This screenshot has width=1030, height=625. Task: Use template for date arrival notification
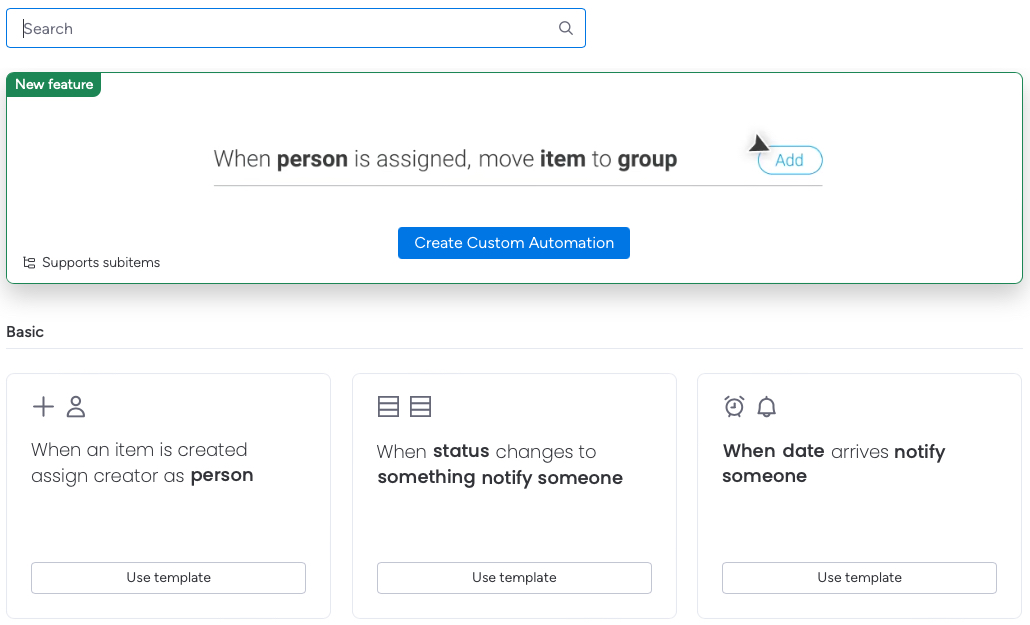[x=858, y=577]
